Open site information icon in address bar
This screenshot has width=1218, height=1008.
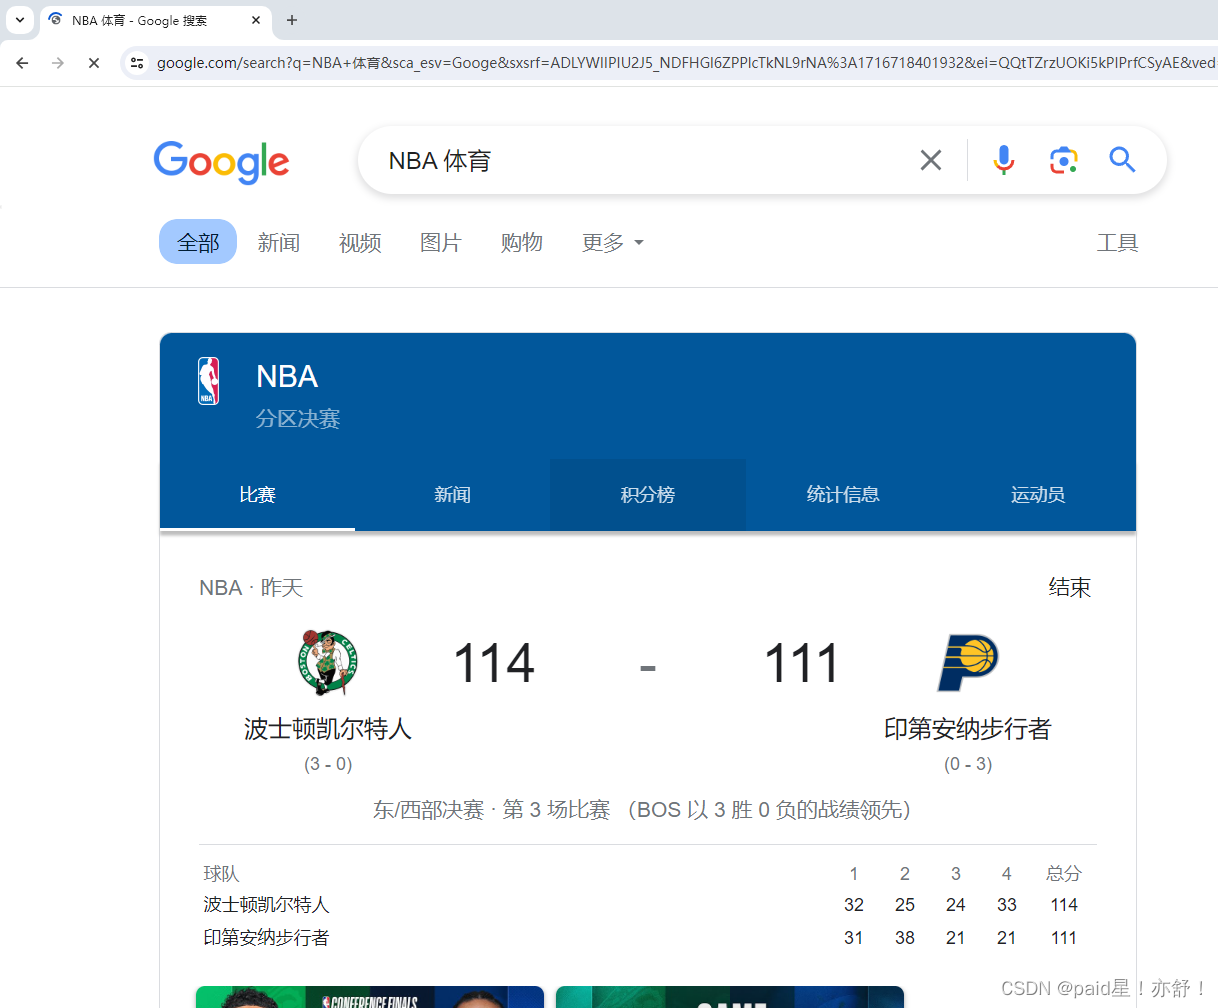tap(137, 63)
